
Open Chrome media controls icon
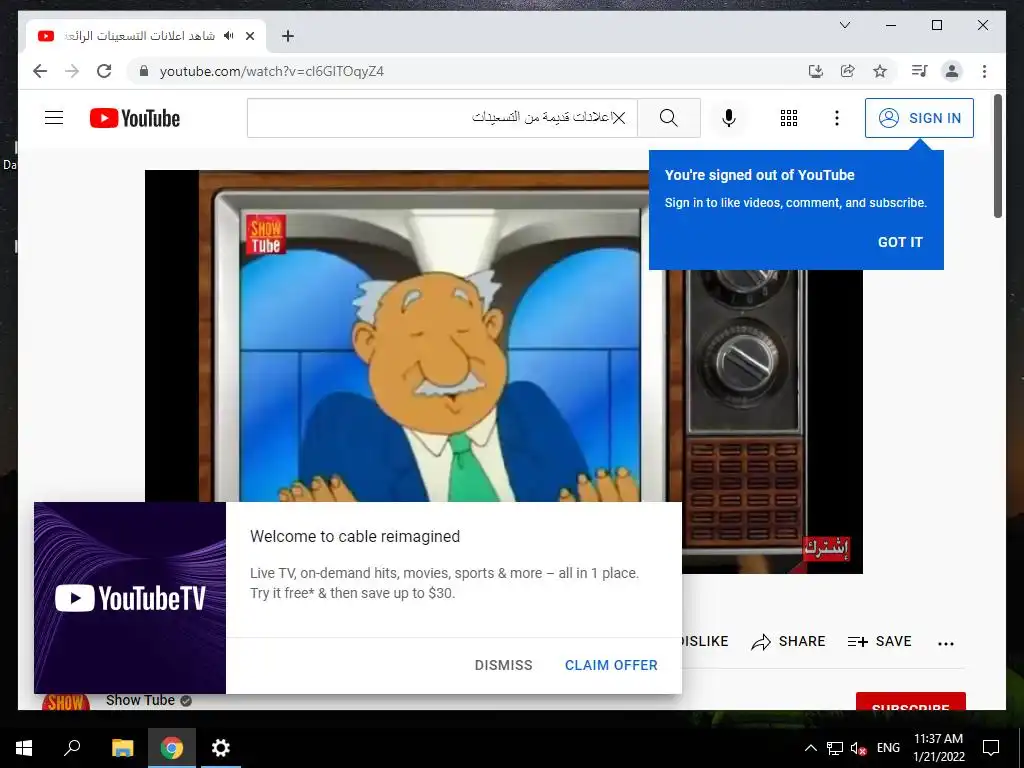point(920,71)
